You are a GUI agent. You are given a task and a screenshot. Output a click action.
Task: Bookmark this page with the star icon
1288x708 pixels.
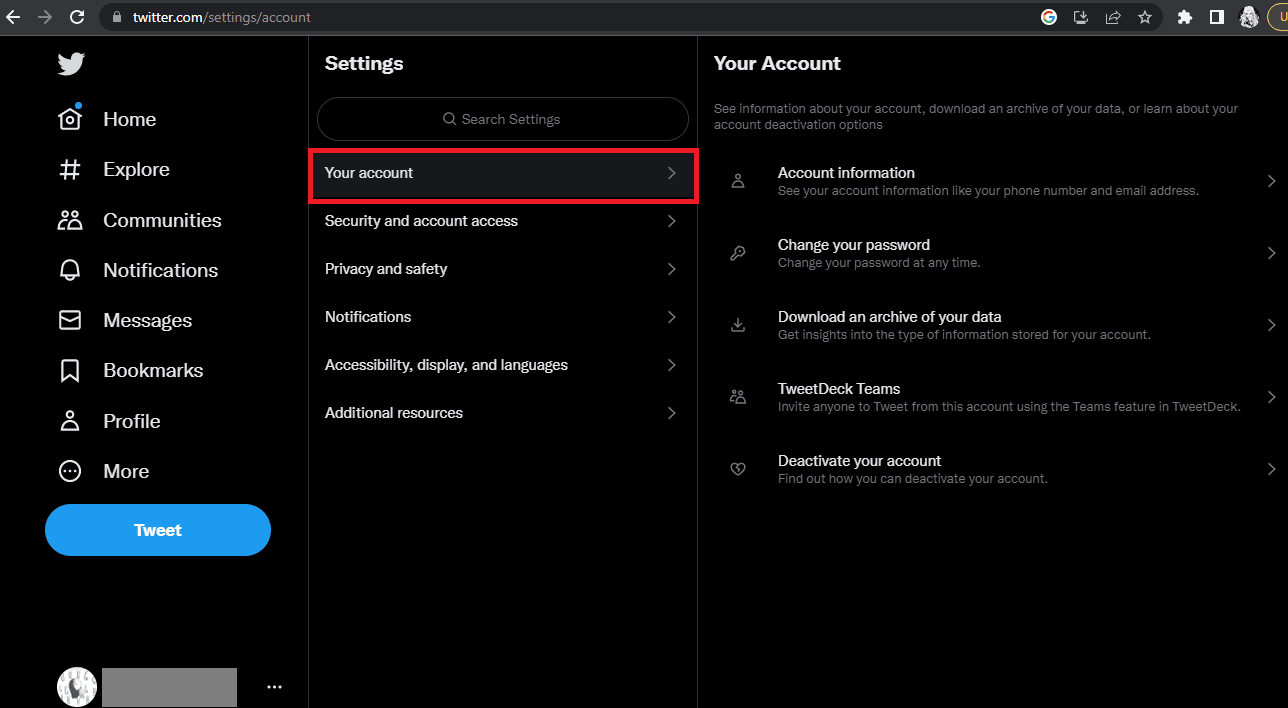pos(1145,17)
